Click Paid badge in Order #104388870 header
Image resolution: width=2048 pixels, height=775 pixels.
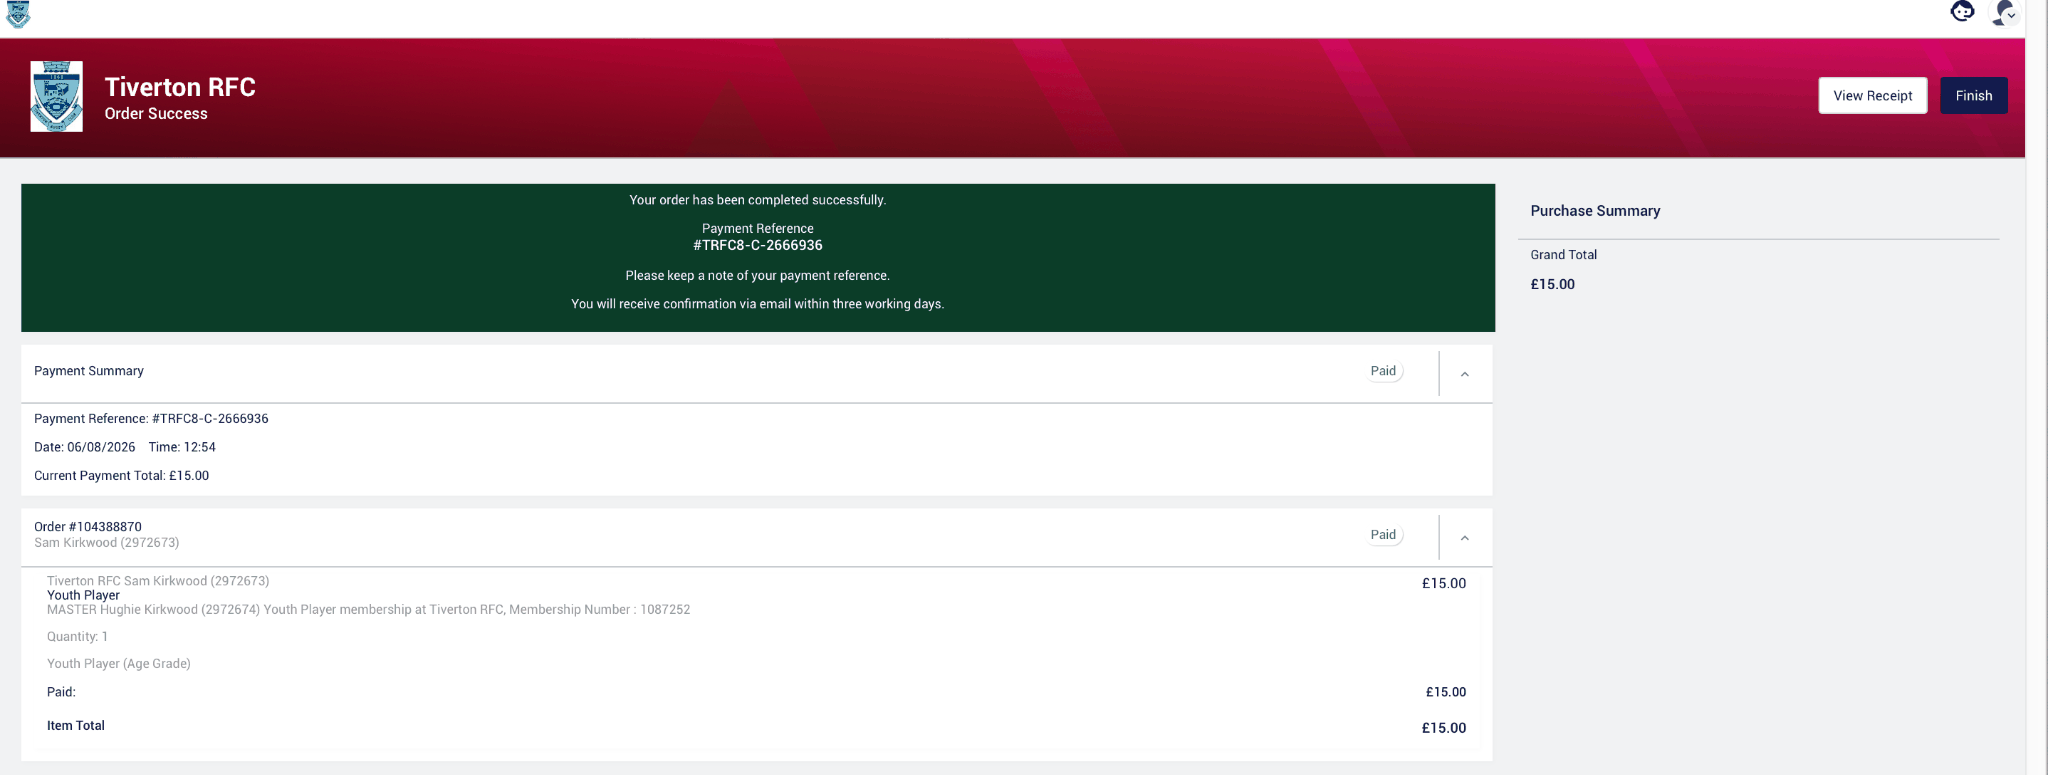click(x=1383, y=535)
